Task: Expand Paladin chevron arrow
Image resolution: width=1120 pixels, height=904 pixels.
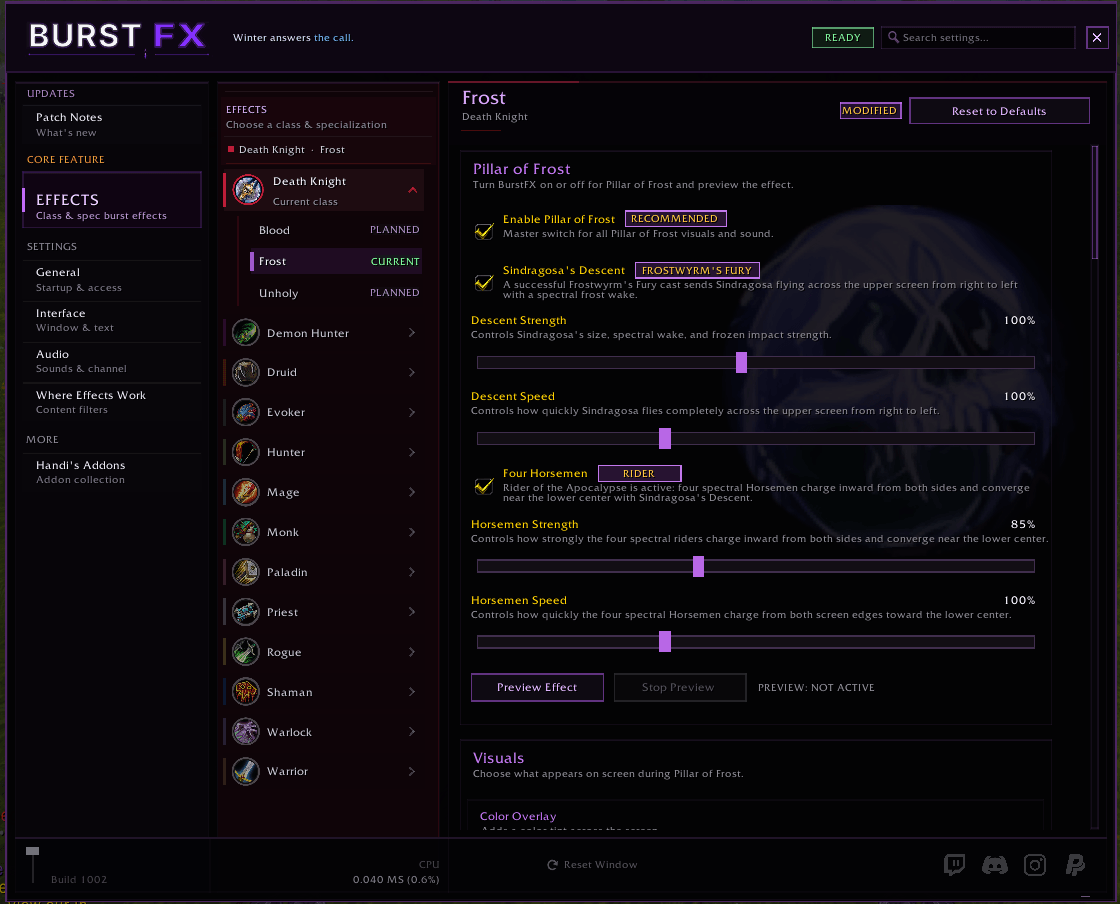Action: [412, 572]
